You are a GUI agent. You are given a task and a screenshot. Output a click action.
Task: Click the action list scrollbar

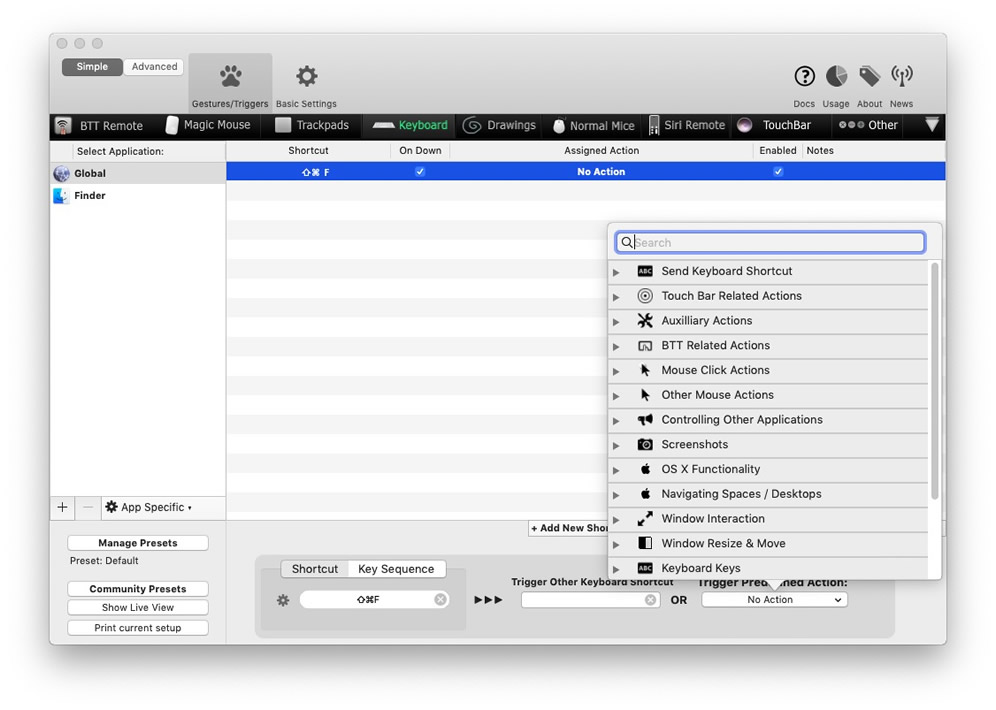[x=934, y=381]
